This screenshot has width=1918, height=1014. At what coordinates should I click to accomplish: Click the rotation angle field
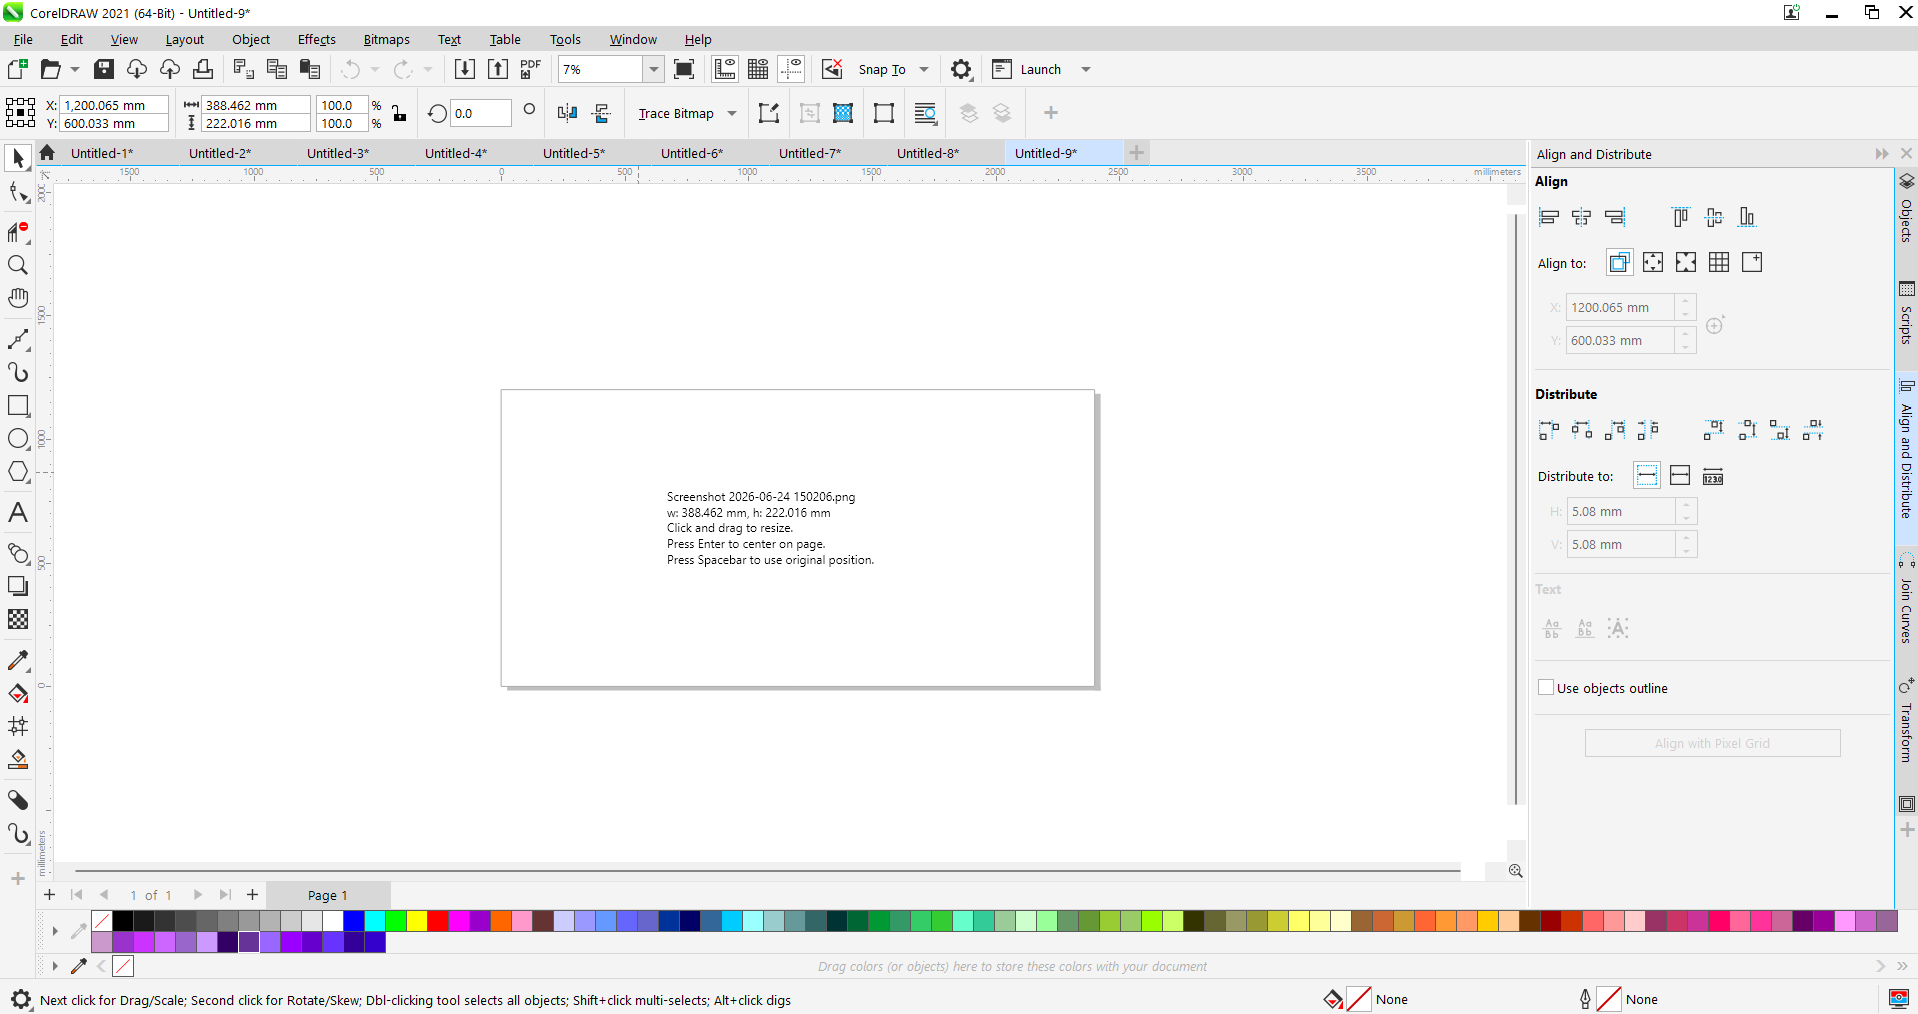click(481, 113)
